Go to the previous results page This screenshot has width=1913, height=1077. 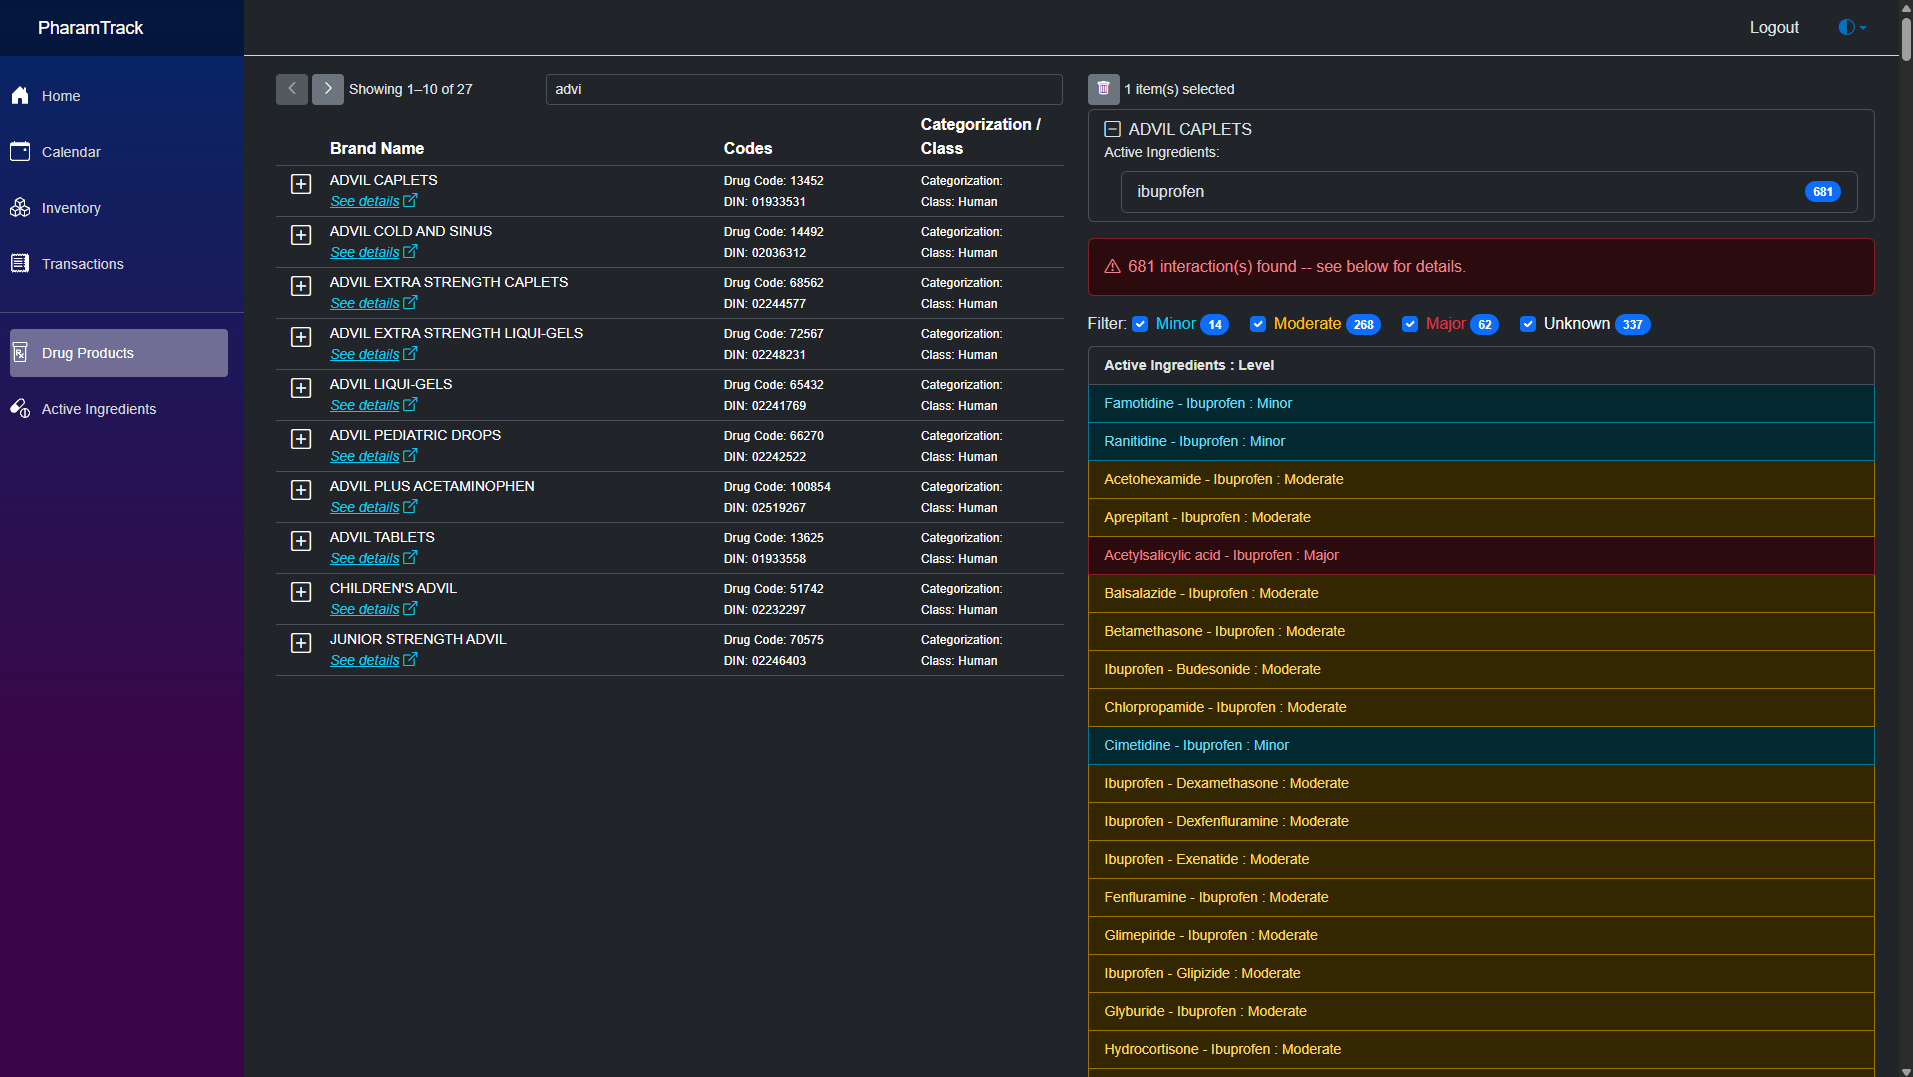(x=291, y=89)
